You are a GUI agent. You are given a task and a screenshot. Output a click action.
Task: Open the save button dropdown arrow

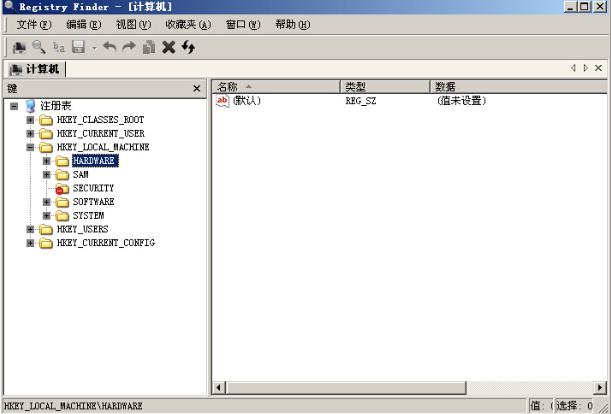tap(94, 48)
